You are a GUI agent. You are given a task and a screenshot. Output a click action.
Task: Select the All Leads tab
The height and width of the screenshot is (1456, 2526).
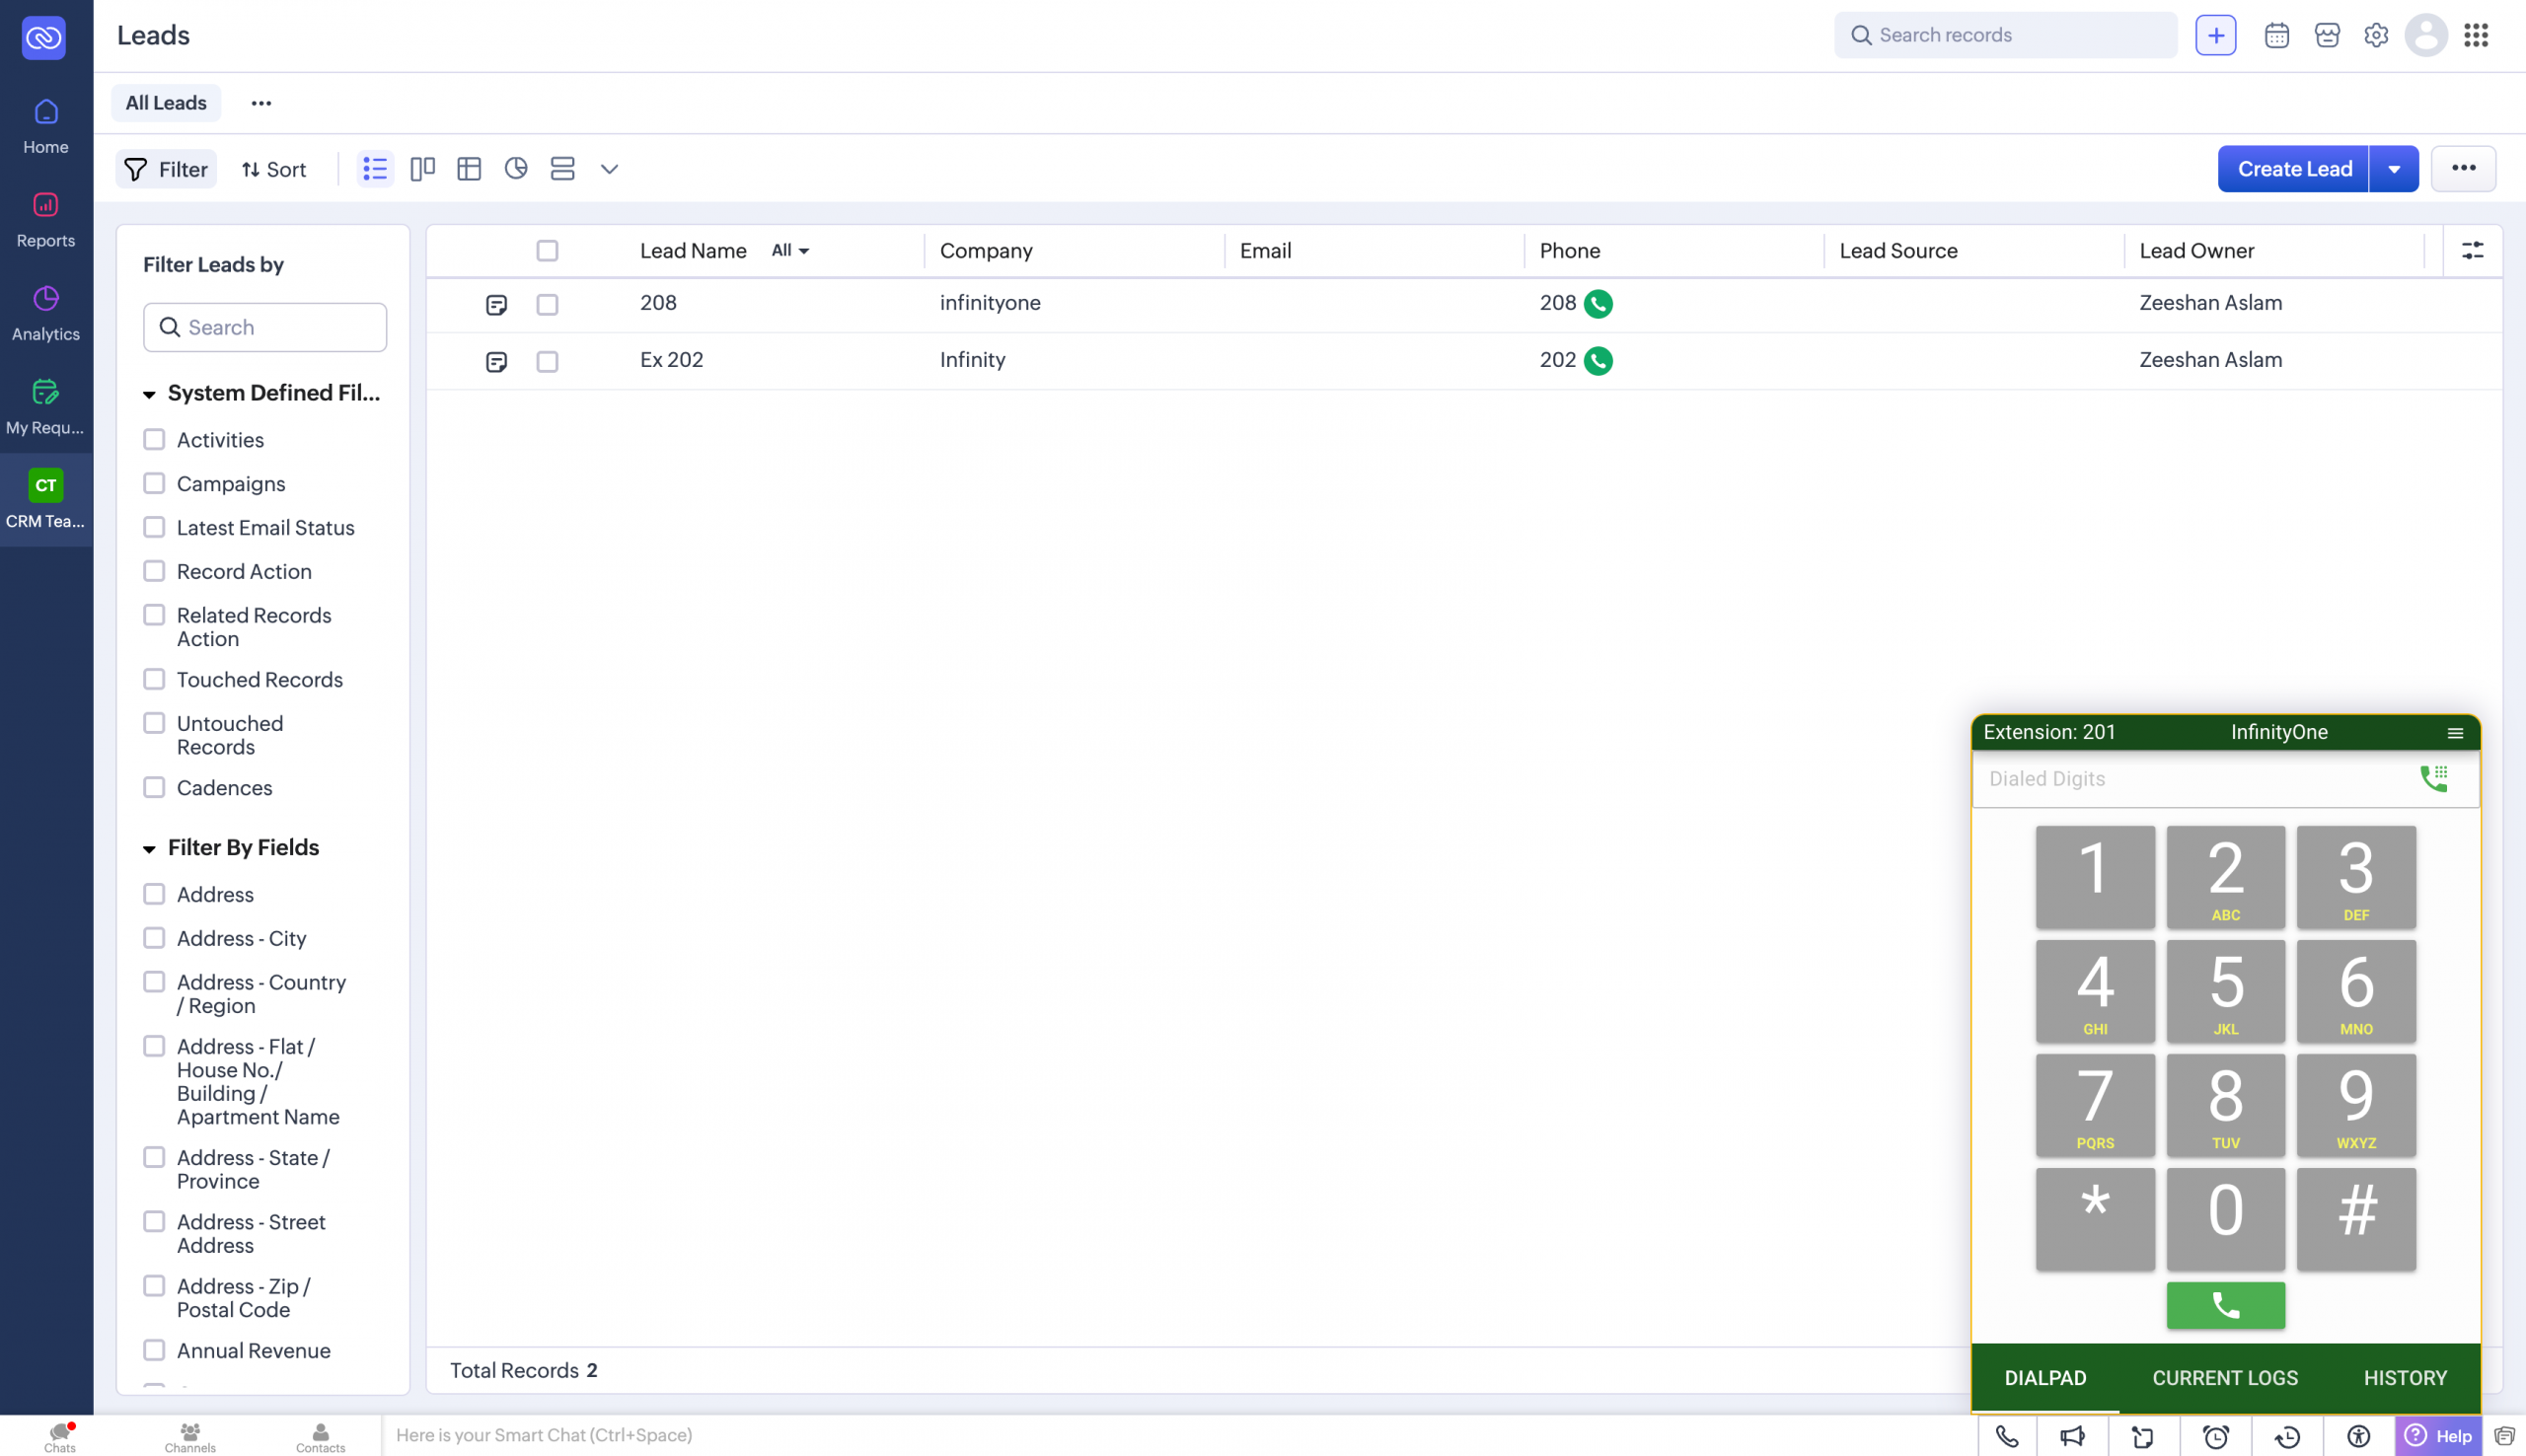166,103
